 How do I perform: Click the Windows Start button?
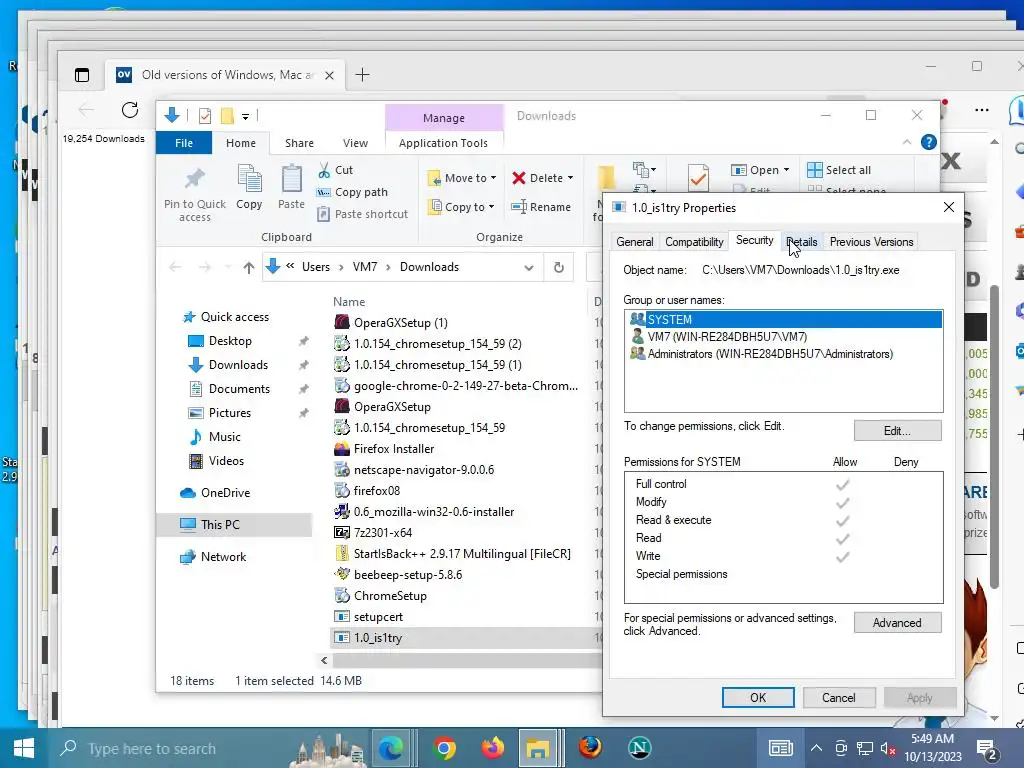click(24, 748)
